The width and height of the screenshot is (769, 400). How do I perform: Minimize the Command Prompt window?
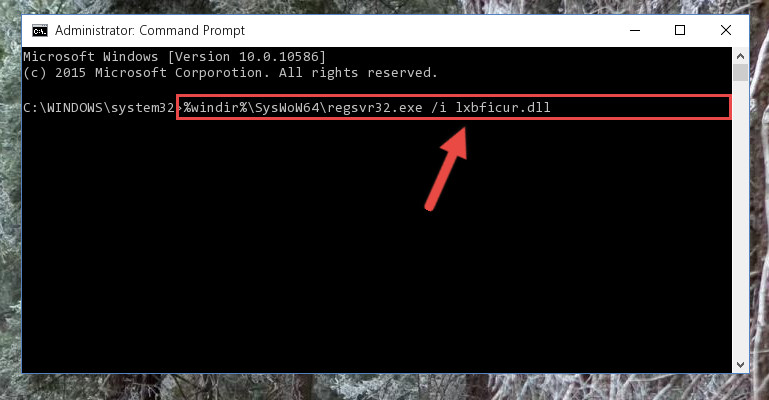coord(635,30)
